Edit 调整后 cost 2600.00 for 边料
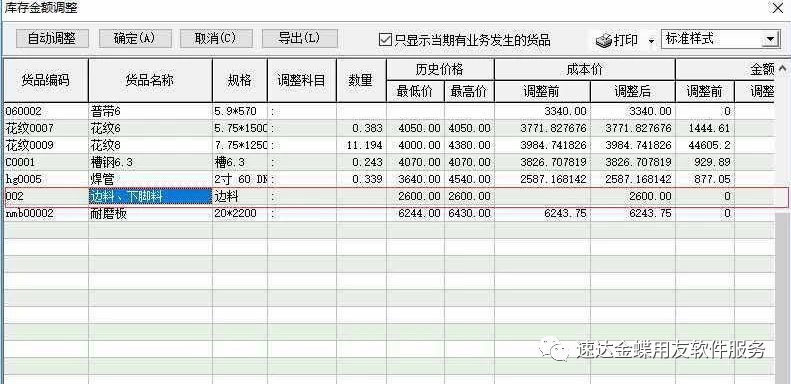This screenshot has width=791, height=384. pos(650,196)
